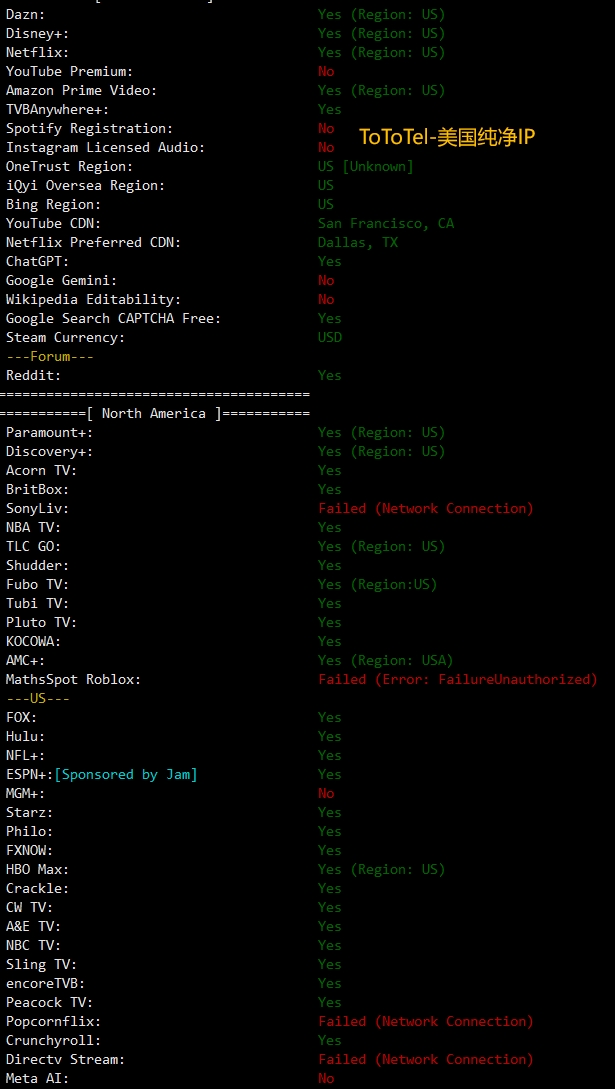Click the ToToTel watermark text

tap(447, 137)
